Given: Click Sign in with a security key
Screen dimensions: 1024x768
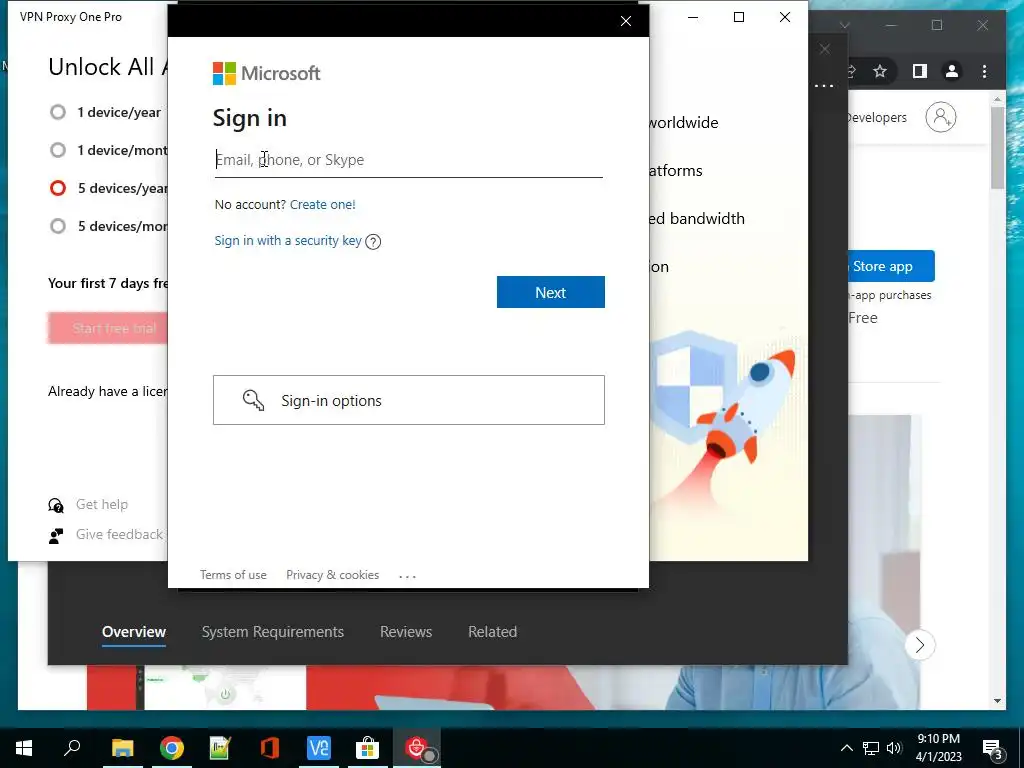Looking at the screenshot, I should pyautogui.click(x=288, y=240).
